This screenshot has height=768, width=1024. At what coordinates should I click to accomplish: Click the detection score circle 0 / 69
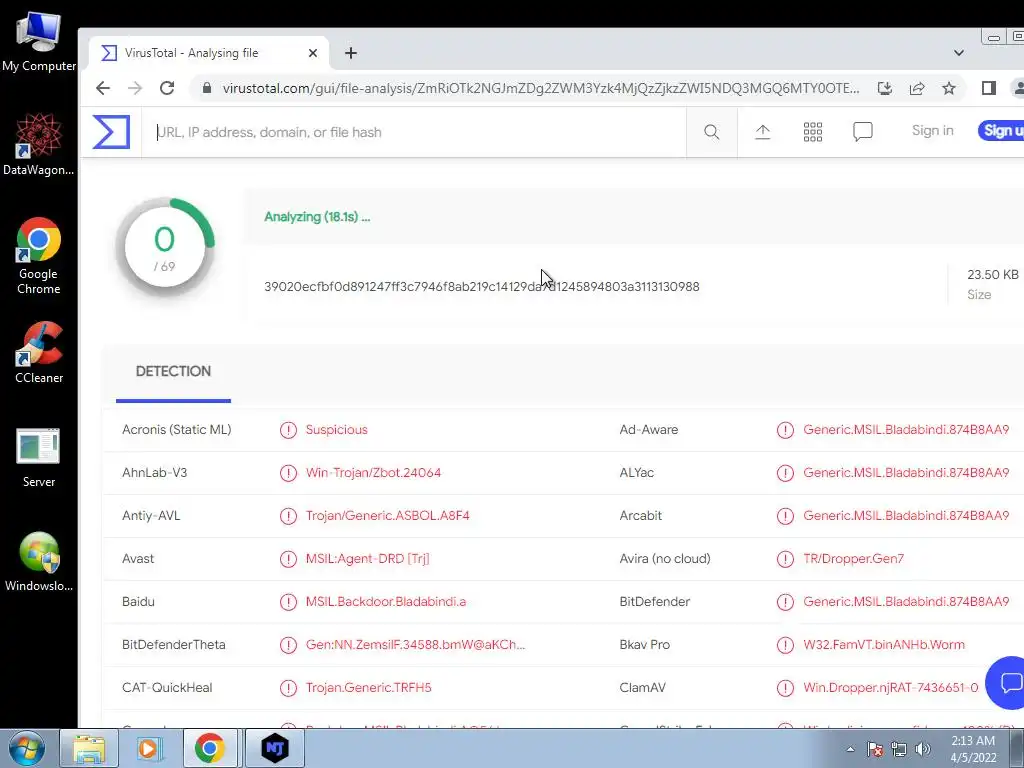pos(165,248)
